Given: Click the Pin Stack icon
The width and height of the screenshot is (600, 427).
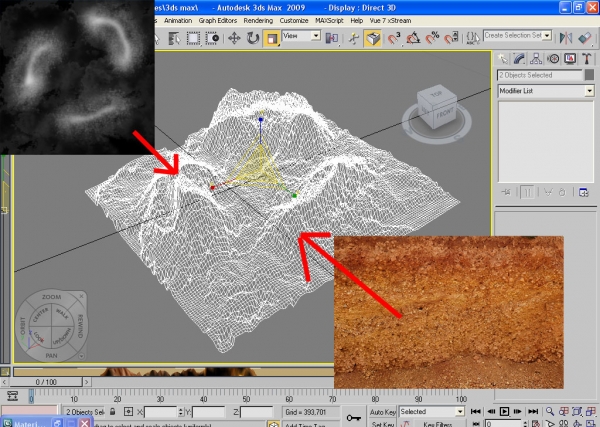Looking at the screenshot, I should pos(506,192).
